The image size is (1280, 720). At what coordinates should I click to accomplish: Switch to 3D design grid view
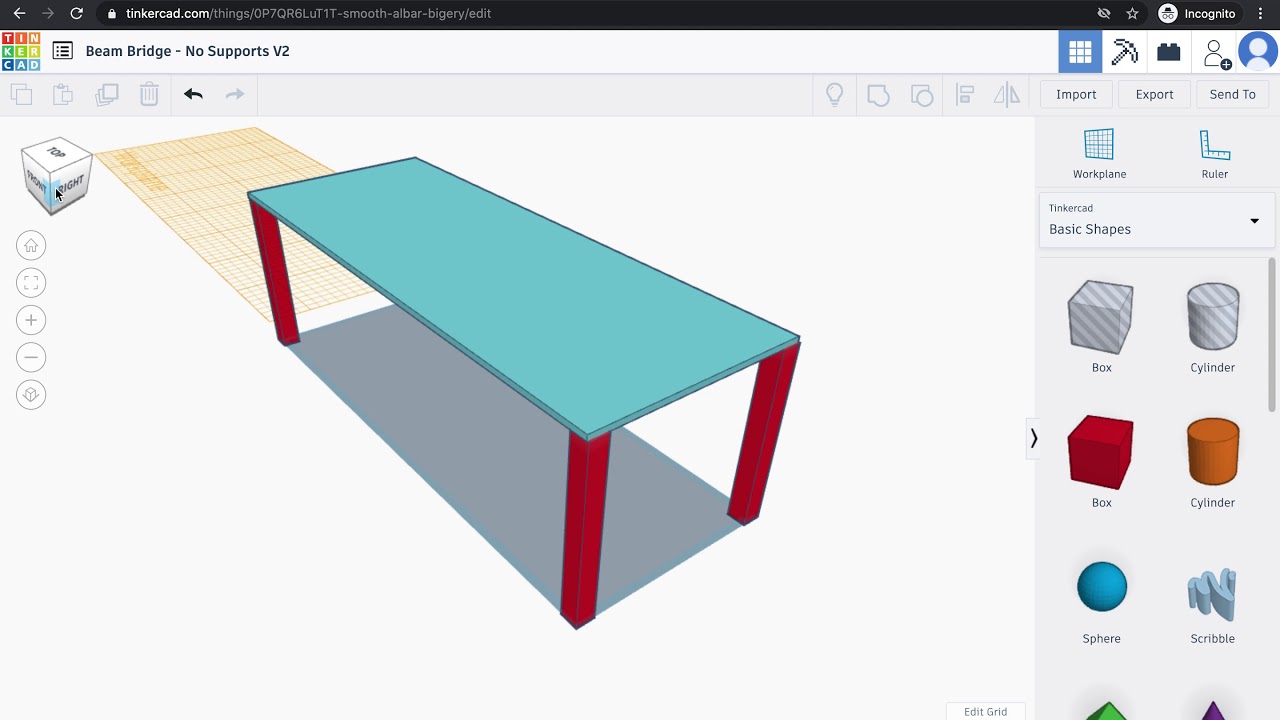(1080, 52)
